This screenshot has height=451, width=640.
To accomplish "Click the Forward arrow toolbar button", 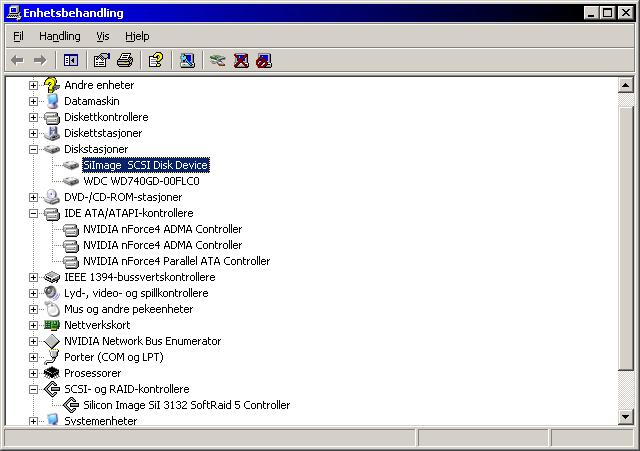I will coord(40,60).
